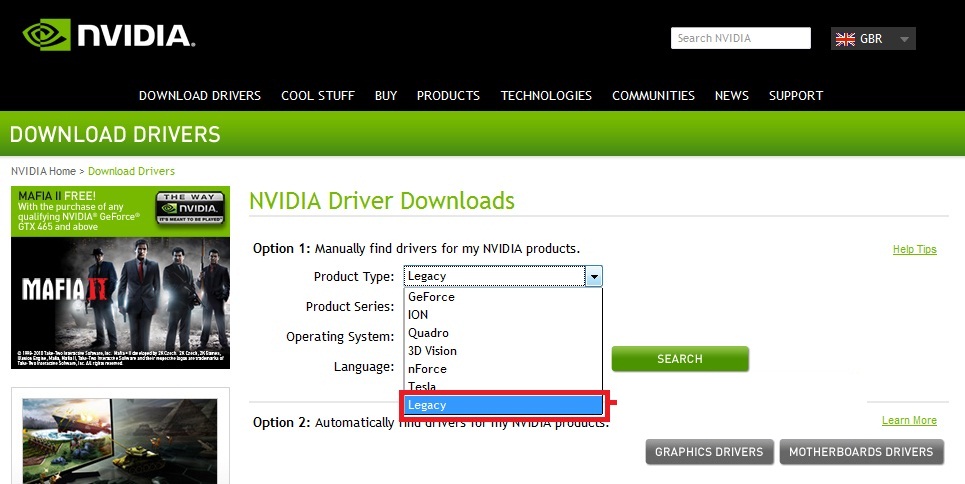Focus the Search NVIDIA field
The image size is (965, 484).
pyautogui.click(x=740, y=38)
